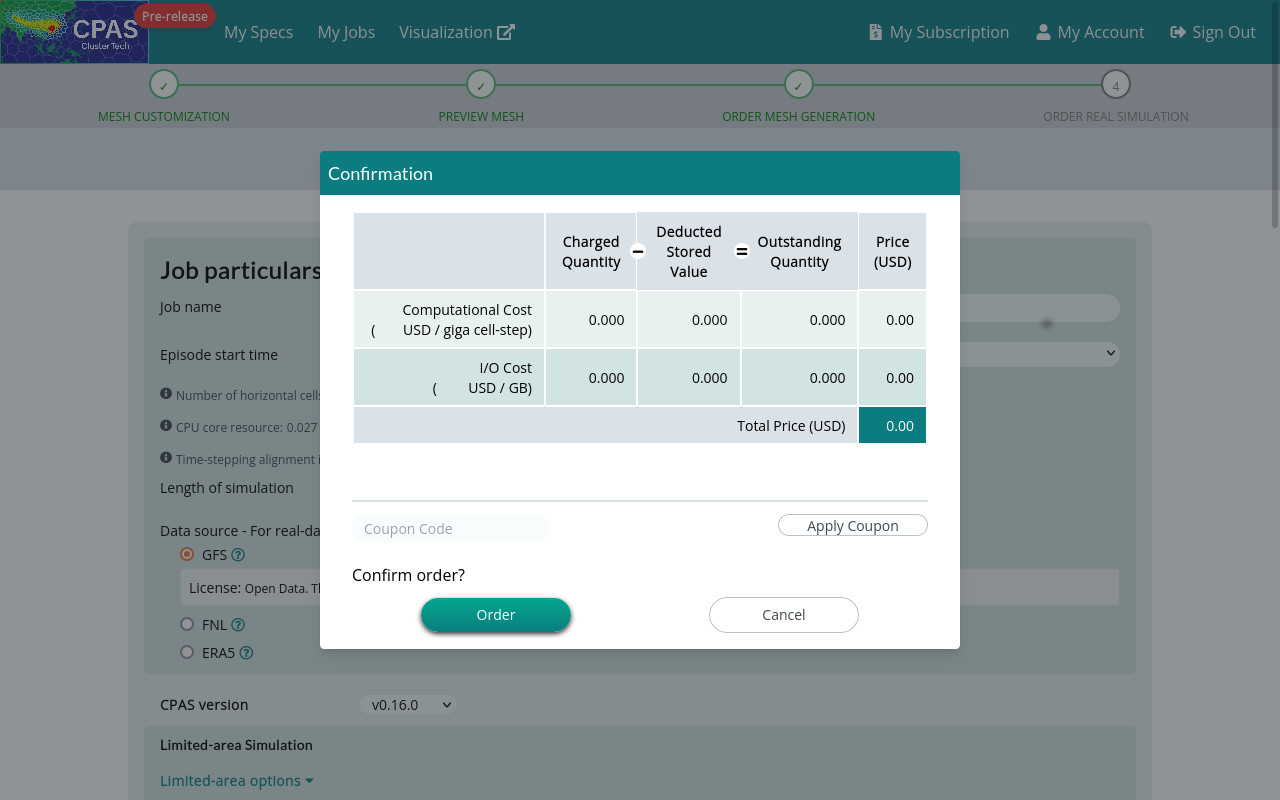Click the minus operator icon in table header
This screenshot has height=800, width=1280.
[637, 252]
